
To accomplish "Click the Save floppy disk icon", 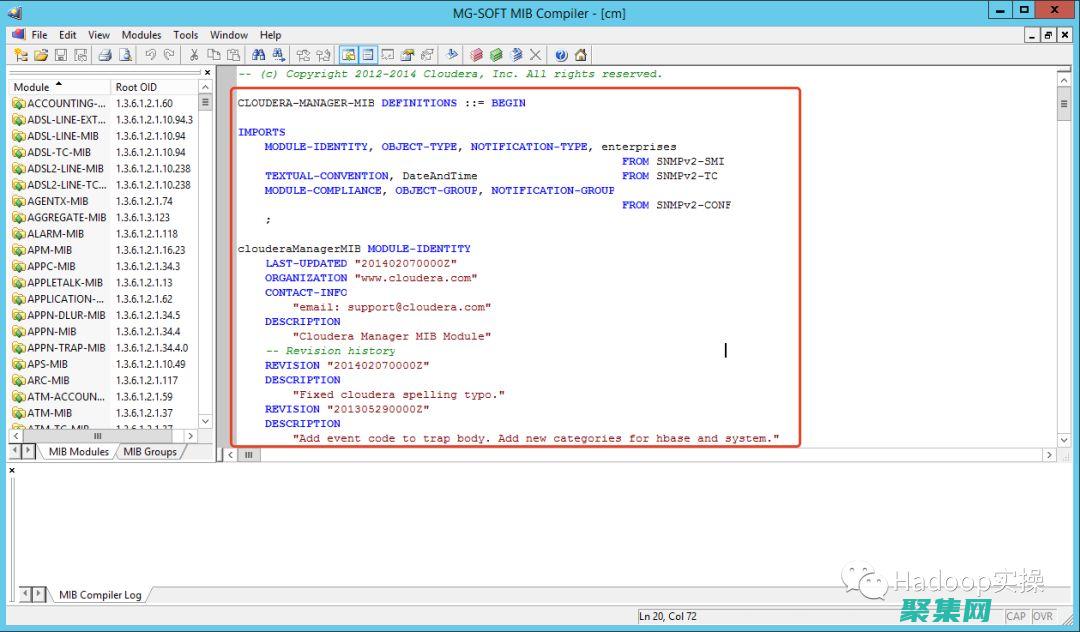I will pos(61,55).
